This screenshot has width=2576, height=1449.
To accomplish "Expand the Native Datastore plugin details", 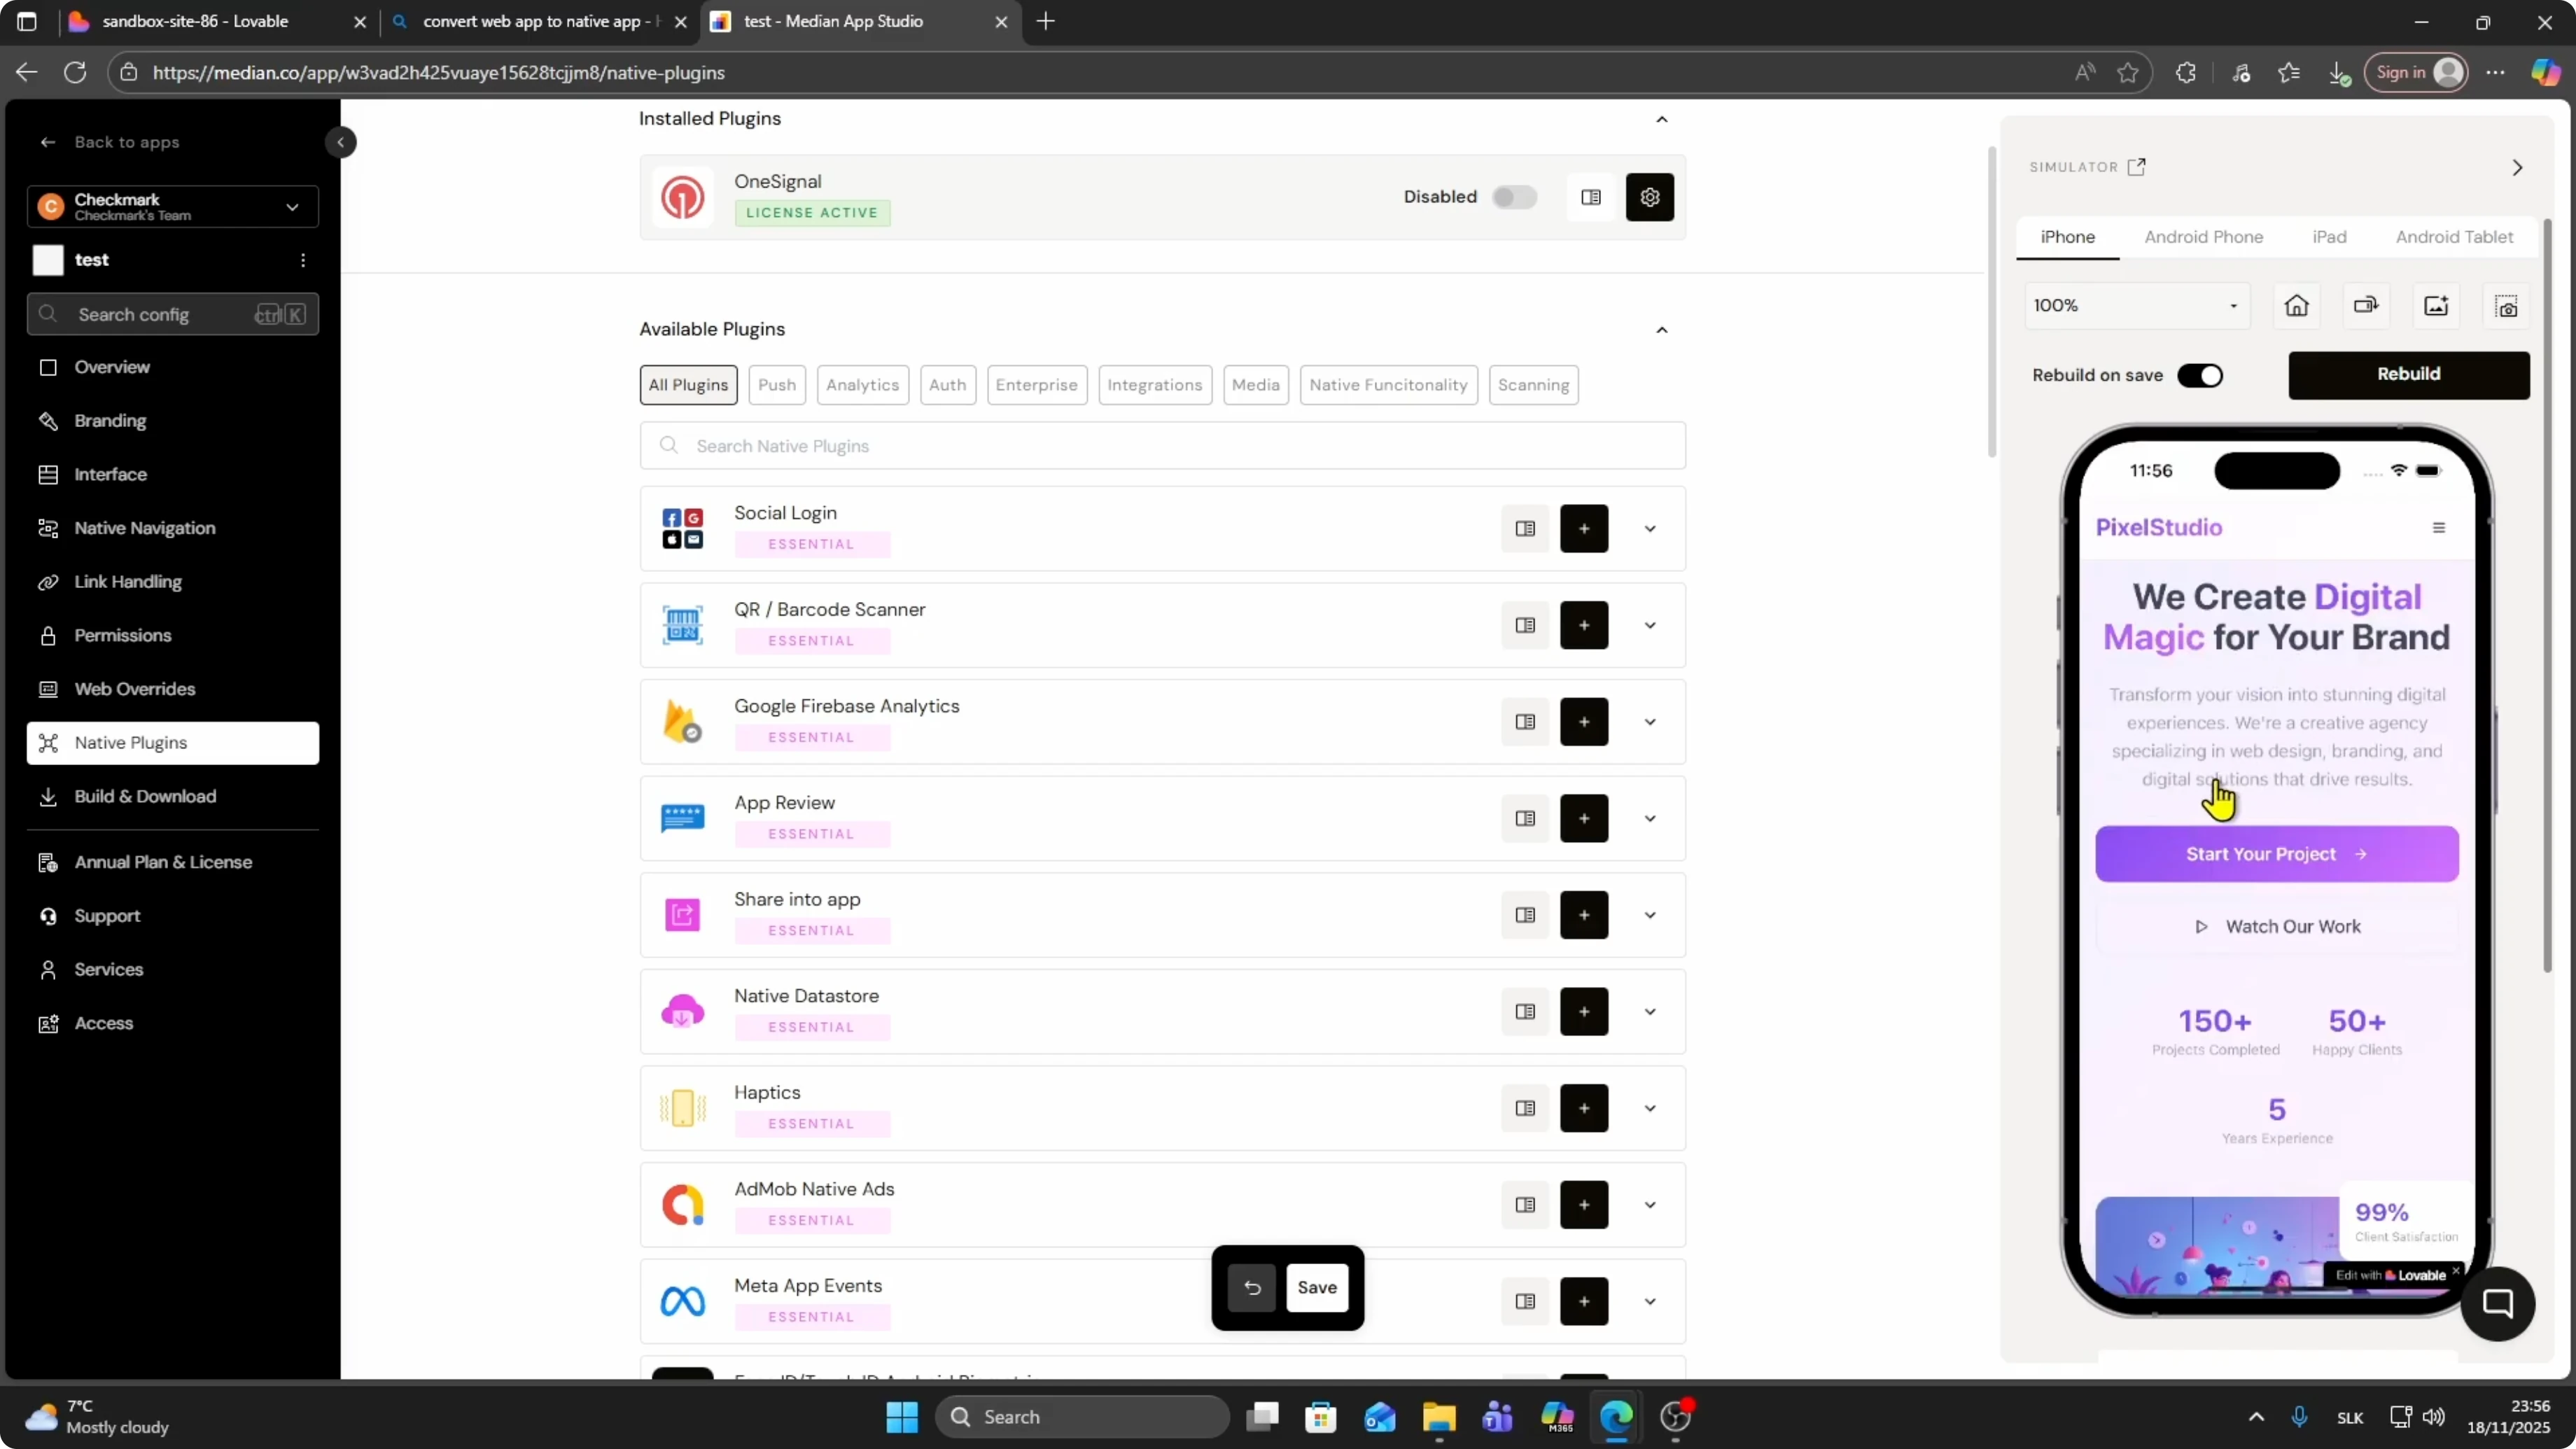I will pos(1650,1011).
